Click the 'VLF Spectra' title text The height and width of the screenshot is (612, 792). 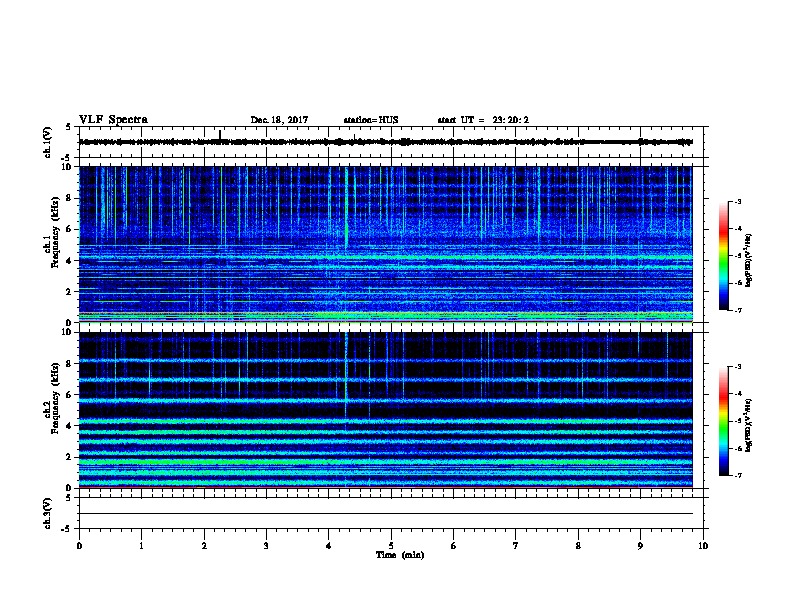114,120
